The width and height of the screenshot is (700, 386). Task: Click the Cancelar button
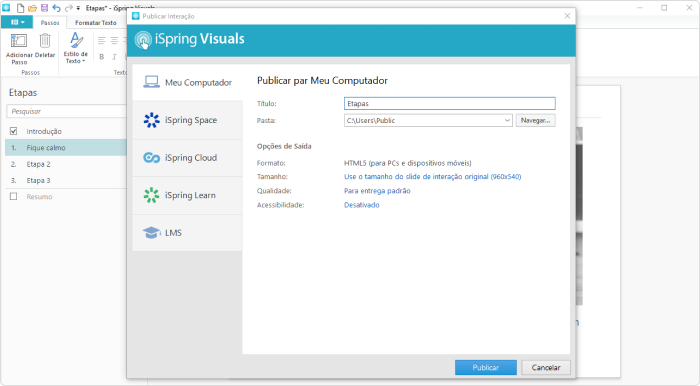point(546,368)
